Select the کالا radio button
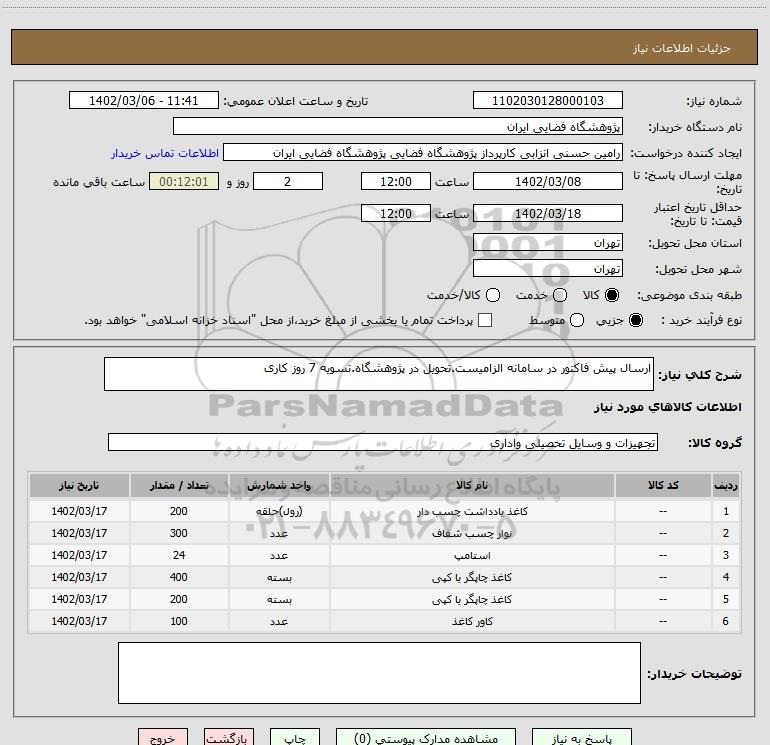This screenshot has height=745, width=770. (612, 295)
